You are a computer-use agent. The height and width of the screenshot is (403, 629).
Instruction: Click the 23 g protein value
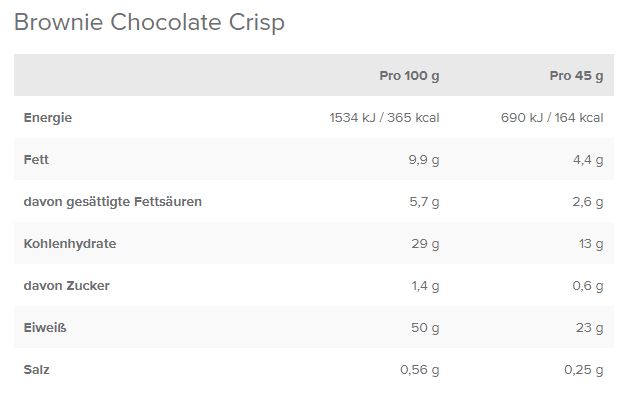(x=590, y=327)
